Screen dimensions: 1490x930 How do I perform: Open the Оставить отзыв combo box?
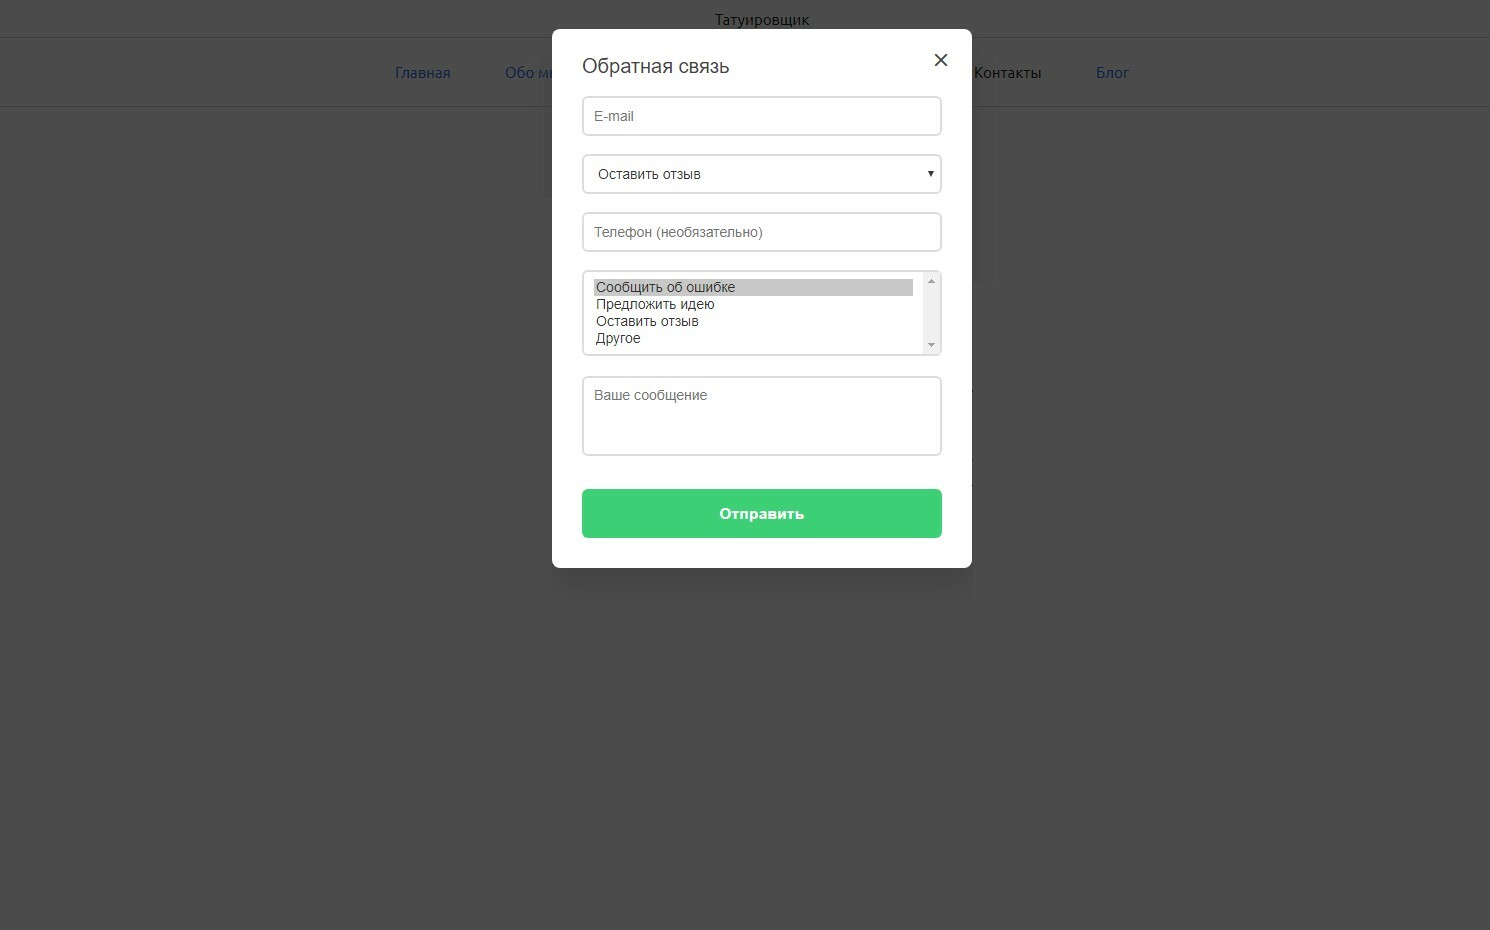750,174
